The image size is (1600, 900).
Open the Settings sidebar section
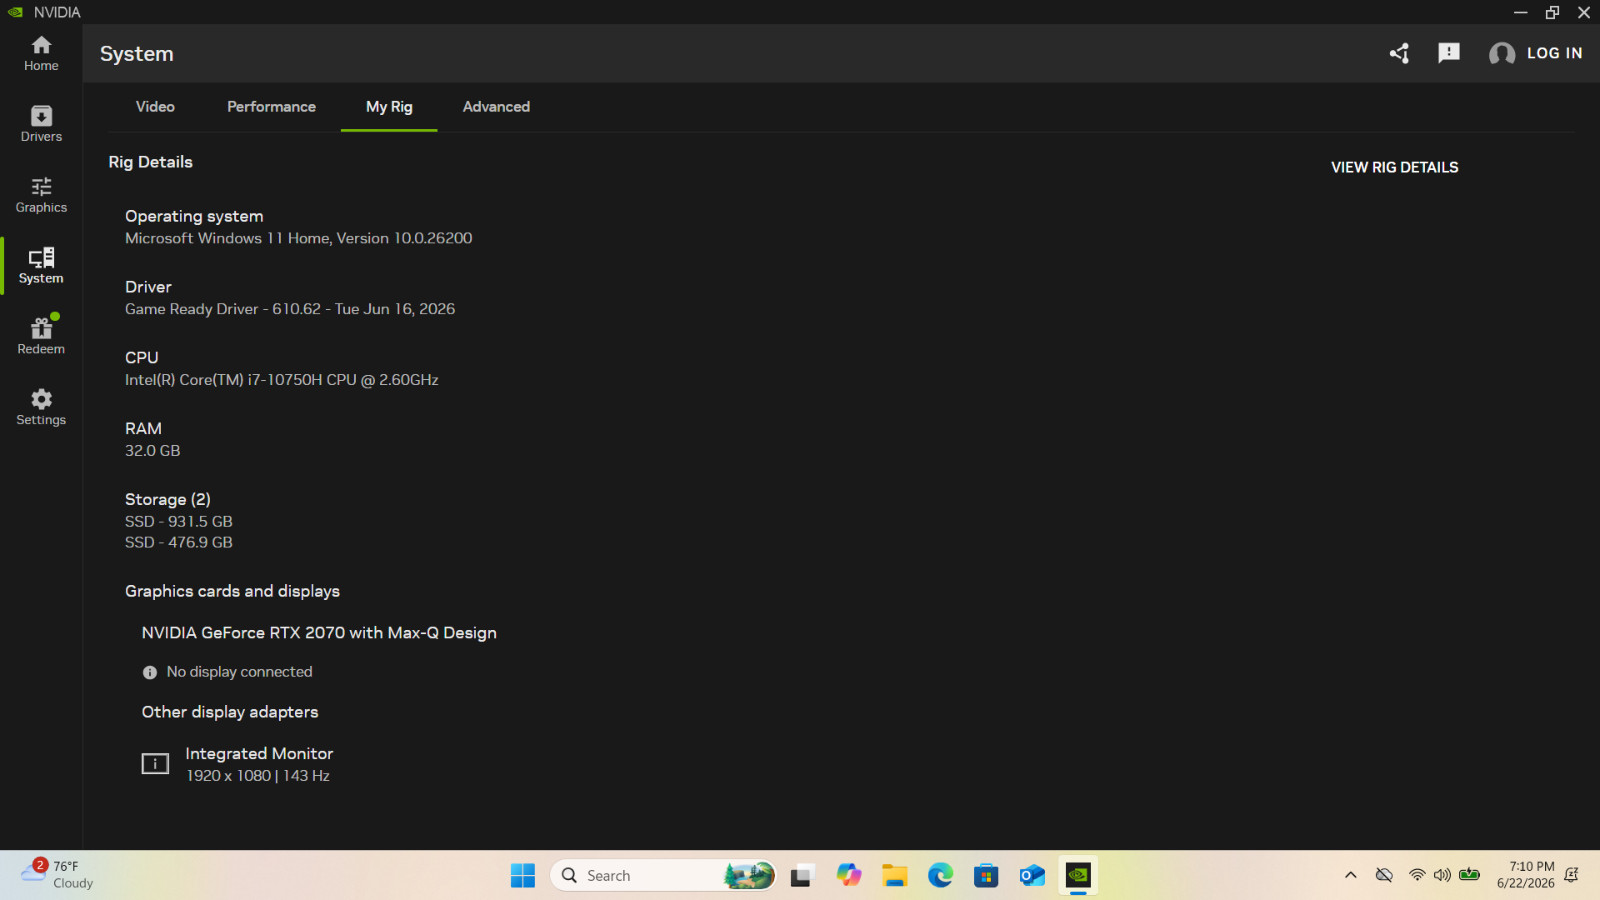click(41, 407)
